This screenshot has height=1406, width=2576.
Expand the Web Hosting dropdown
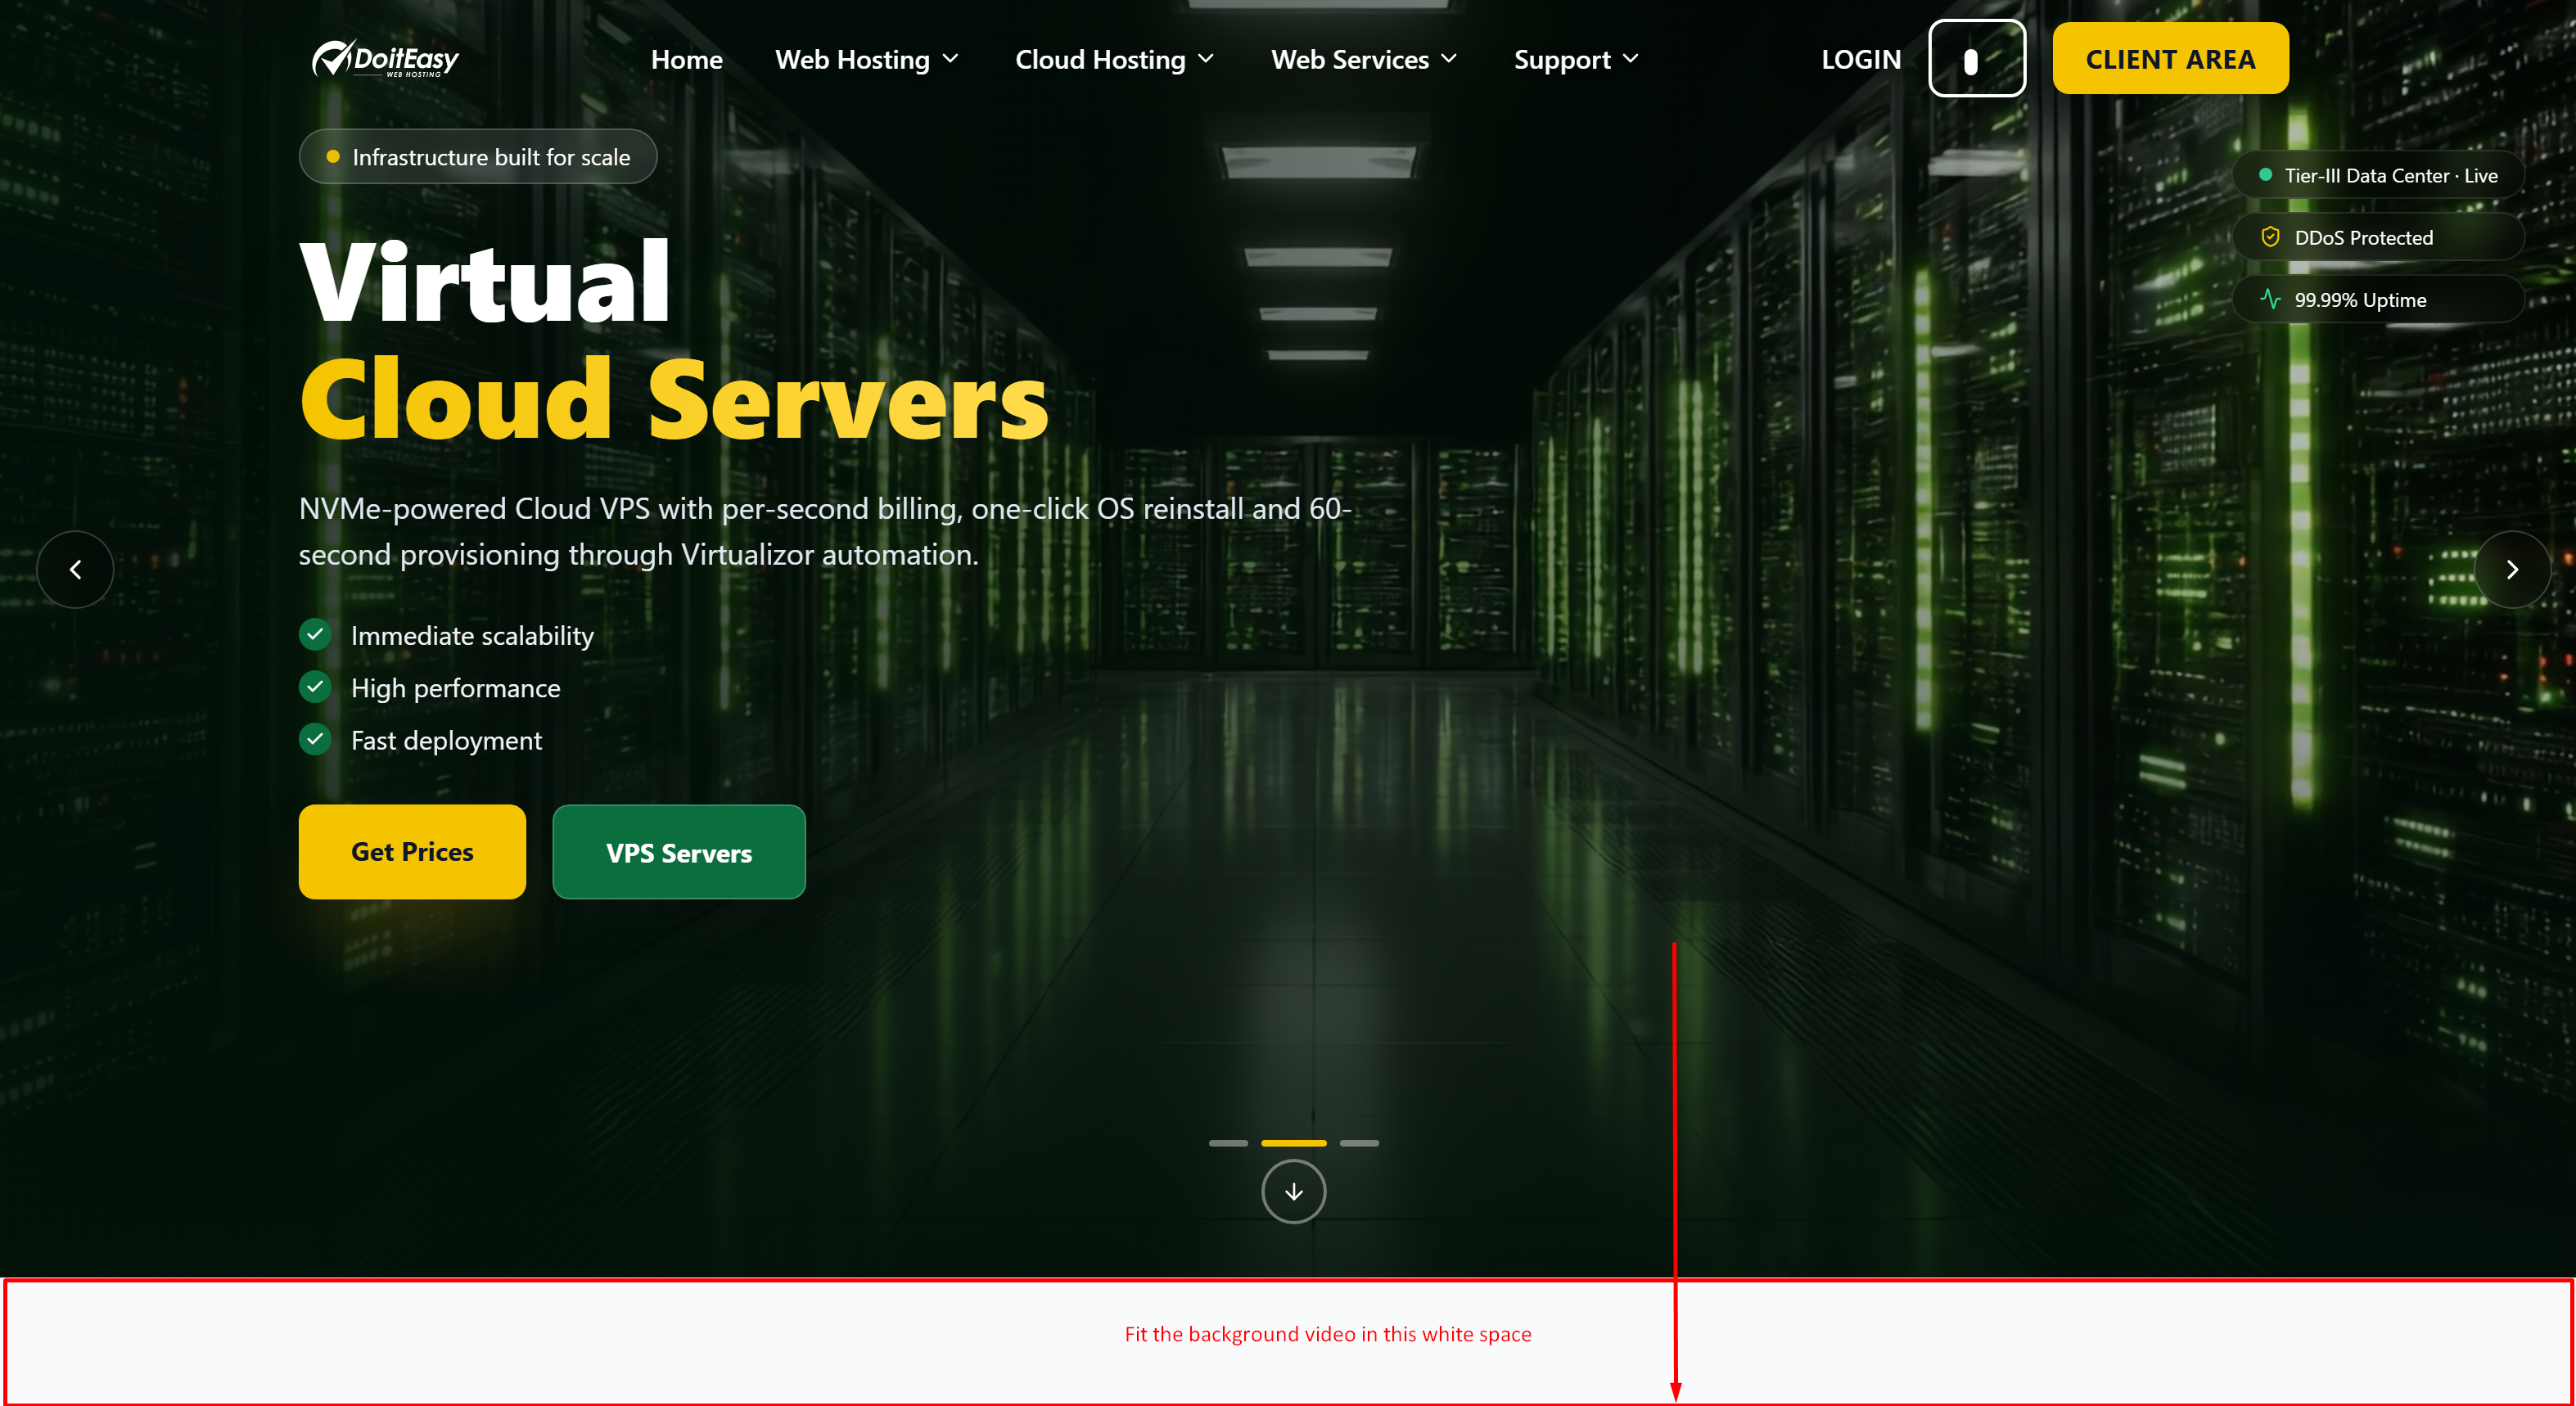pyautogui.click(x=866, y=59)
